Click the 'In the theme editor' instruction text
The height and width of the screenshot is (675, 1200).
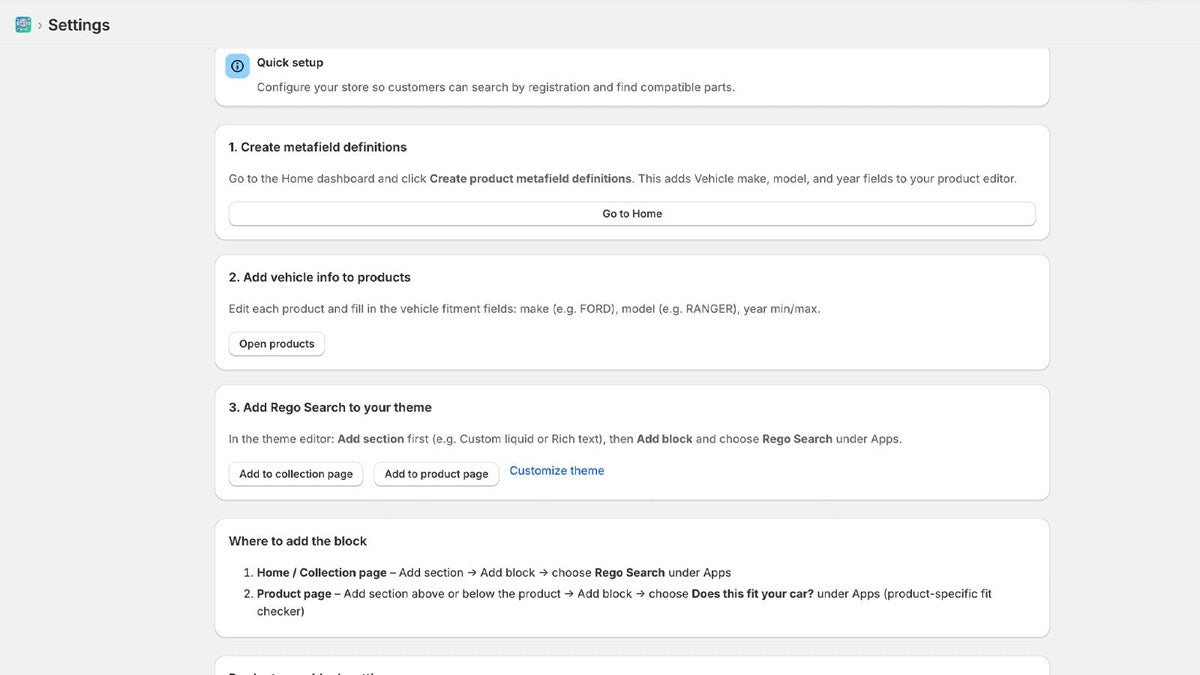coord(565,439)
